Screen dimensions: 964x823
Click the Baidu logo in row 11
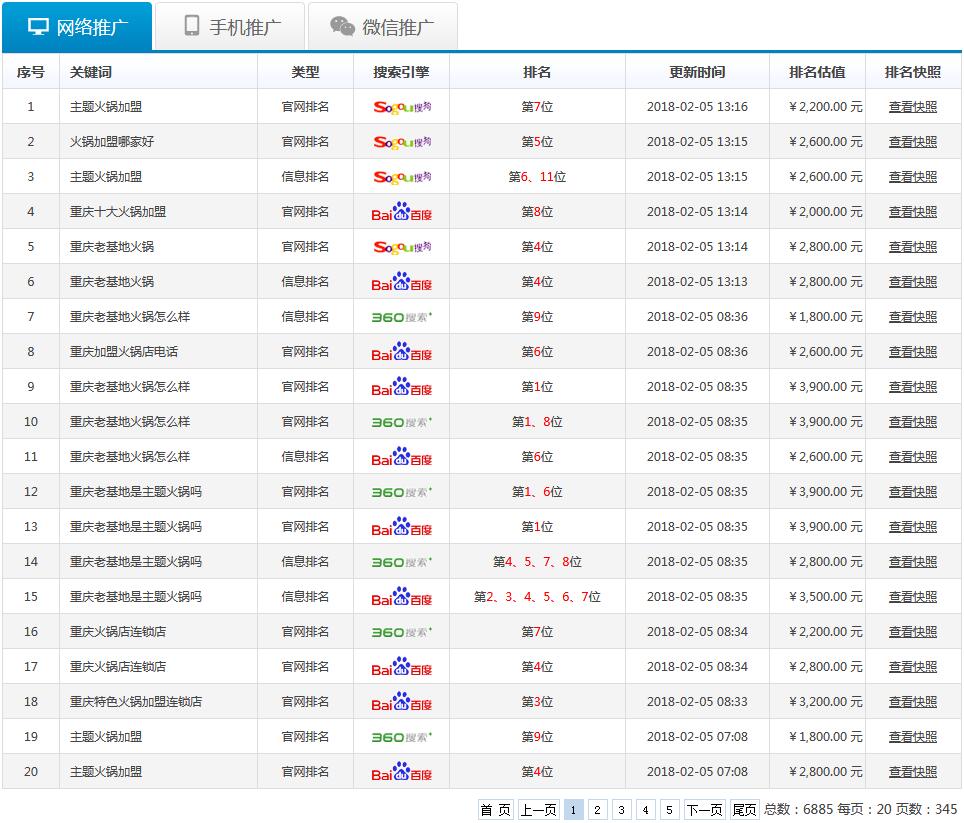coord(401,457)
